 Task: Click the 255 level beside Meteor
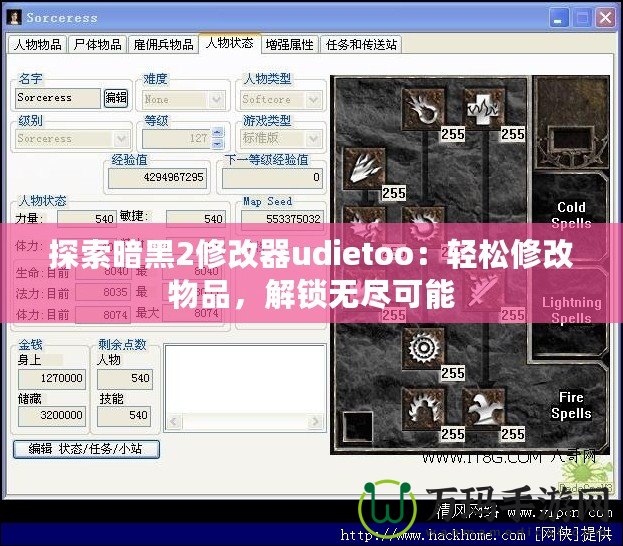tap(453, 374)
